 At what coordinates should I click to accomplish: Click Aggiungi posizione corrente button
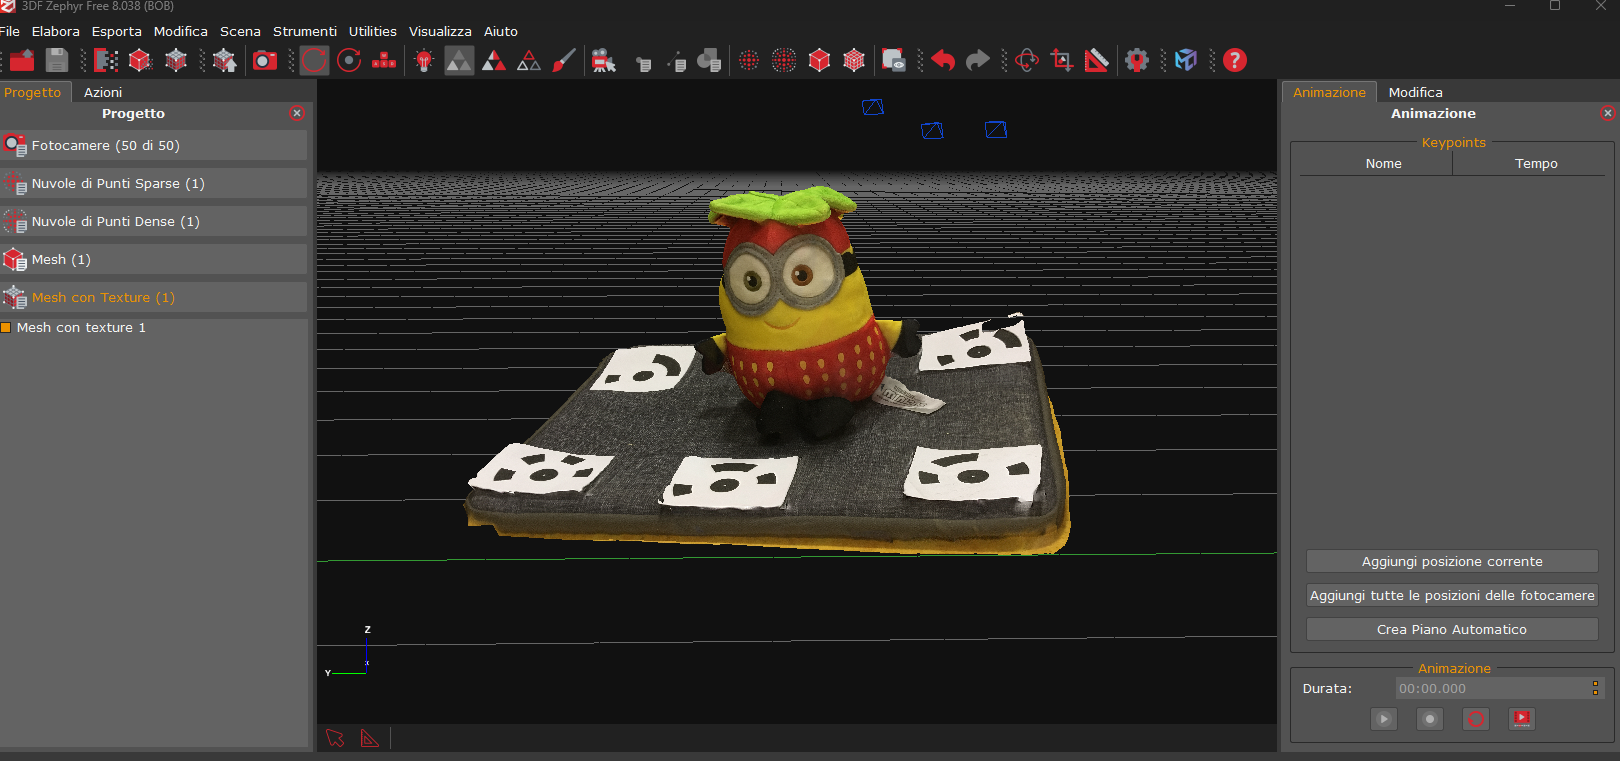point(1452,561)
